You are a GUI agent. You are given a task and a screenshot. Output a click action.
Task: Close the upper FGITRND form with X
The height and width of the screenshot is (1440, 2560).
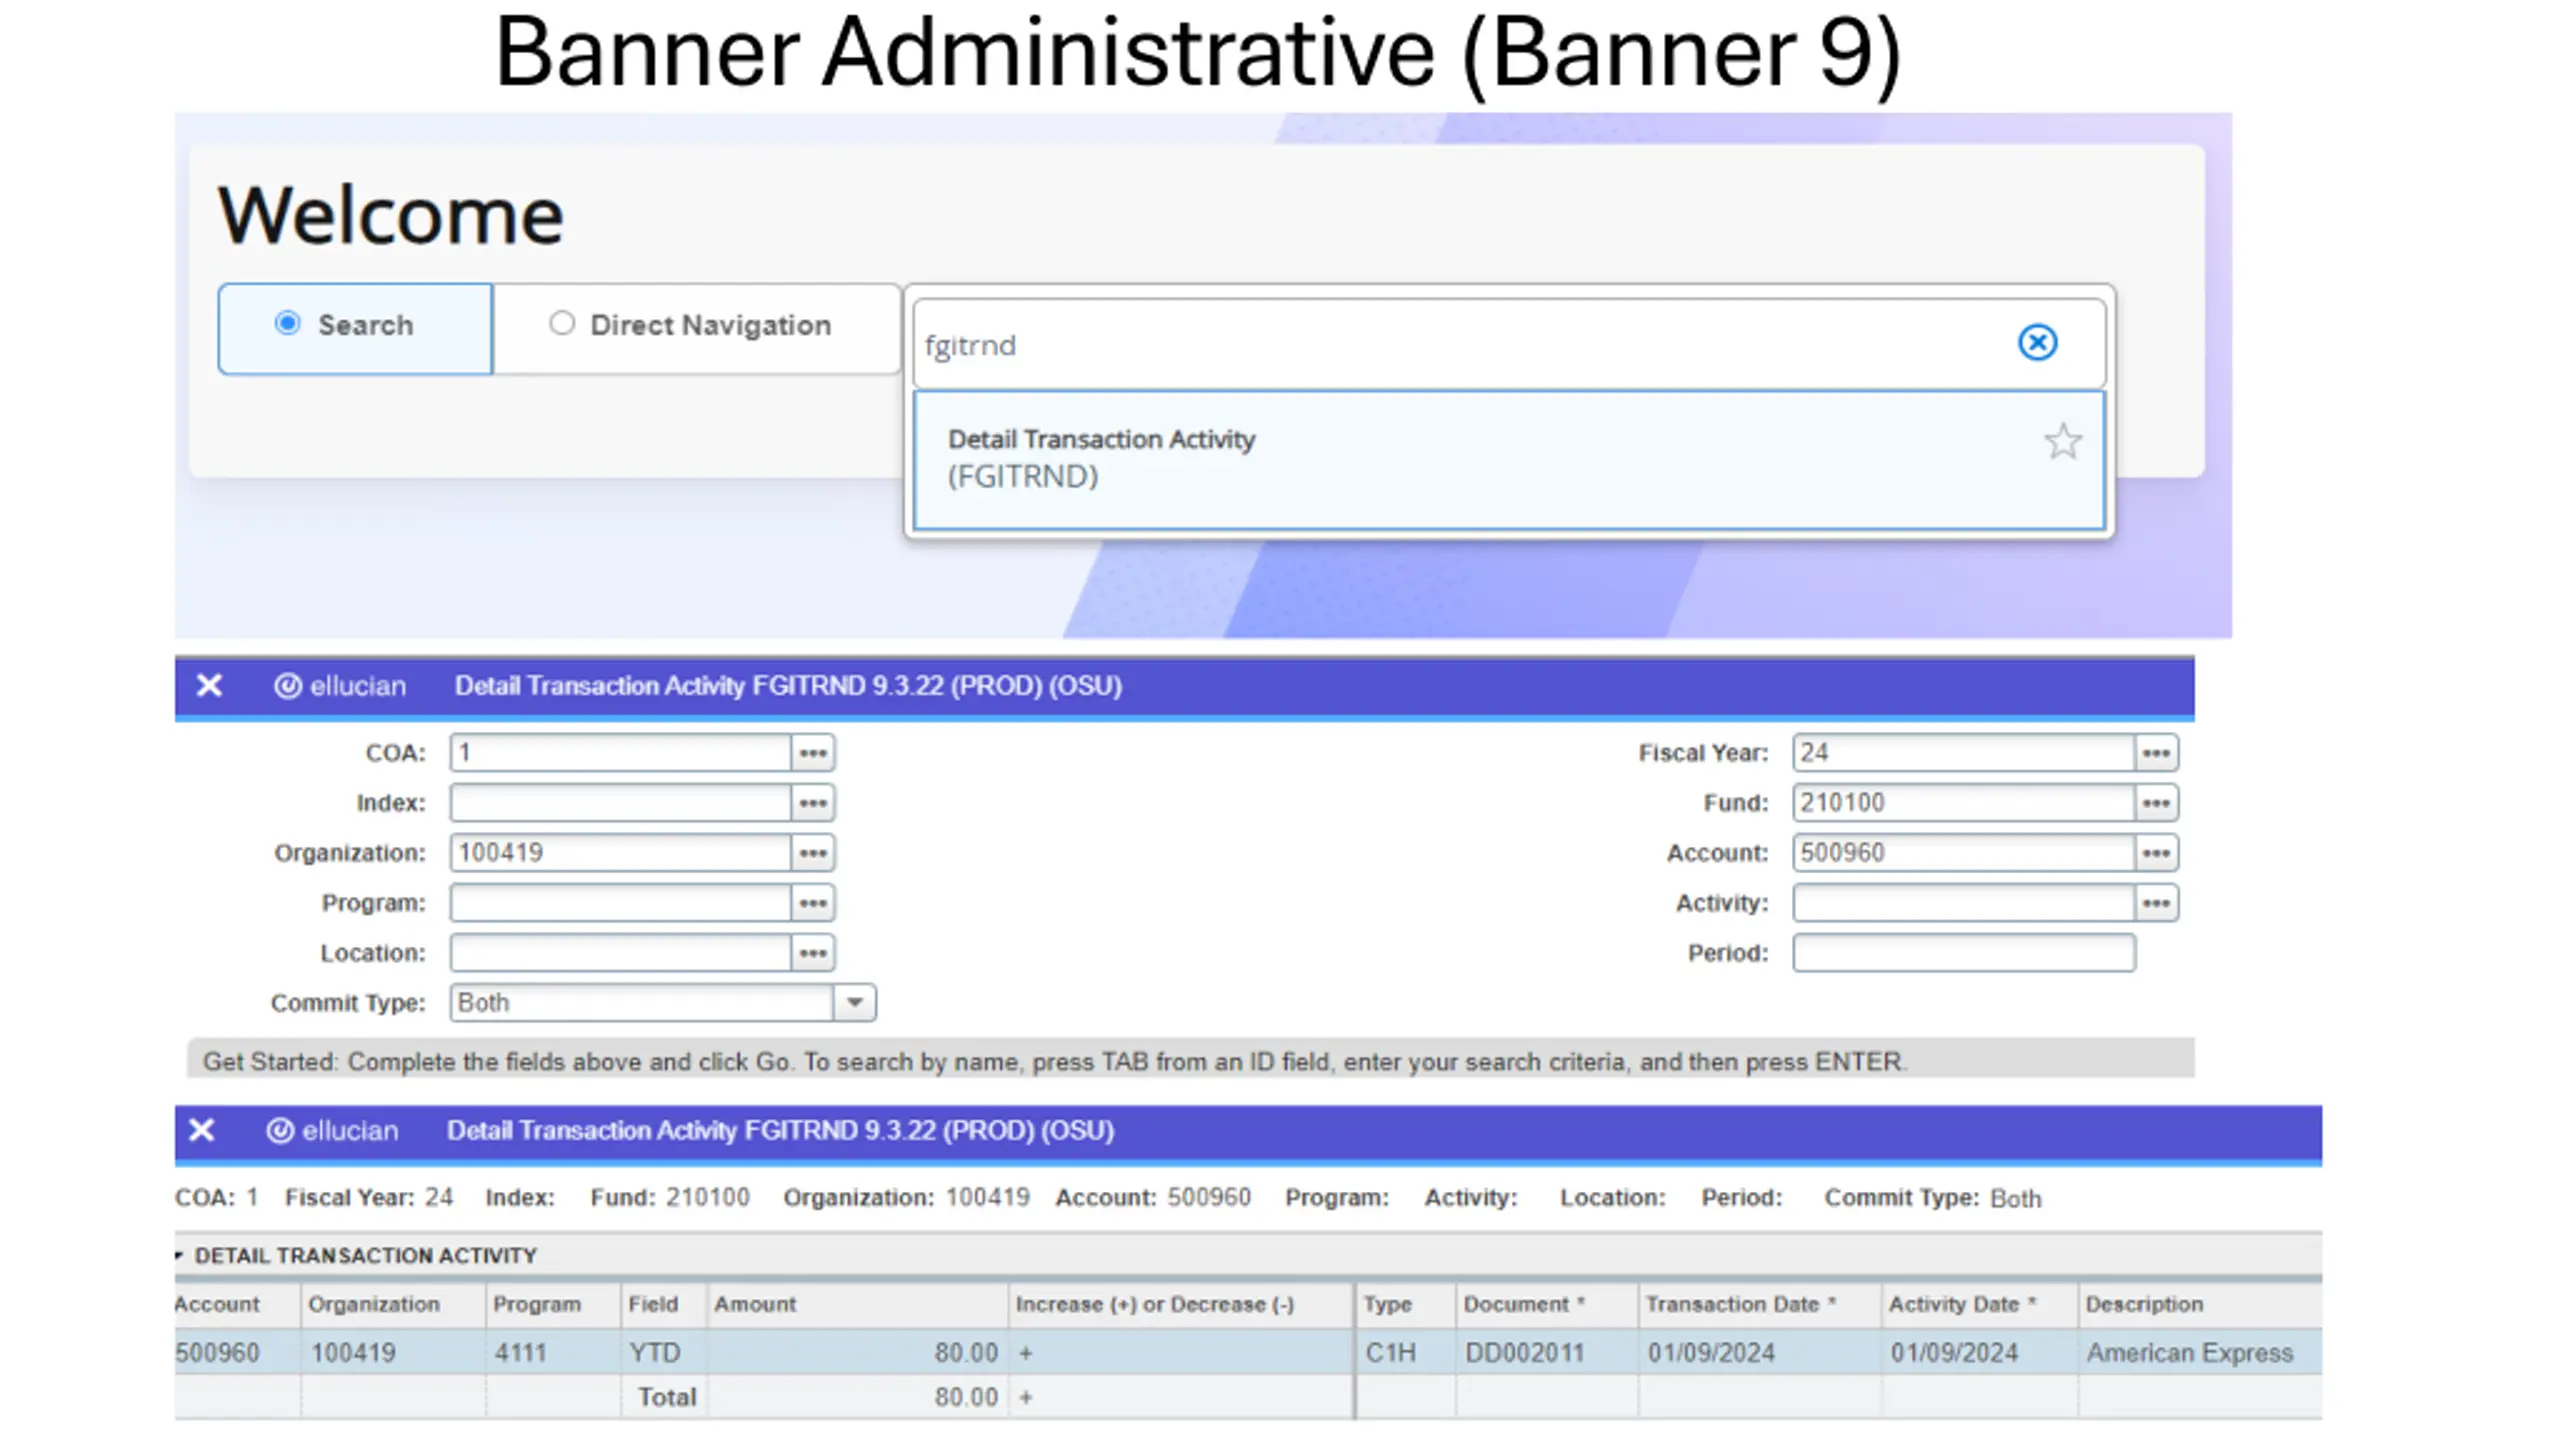click(x=209, y=686)
